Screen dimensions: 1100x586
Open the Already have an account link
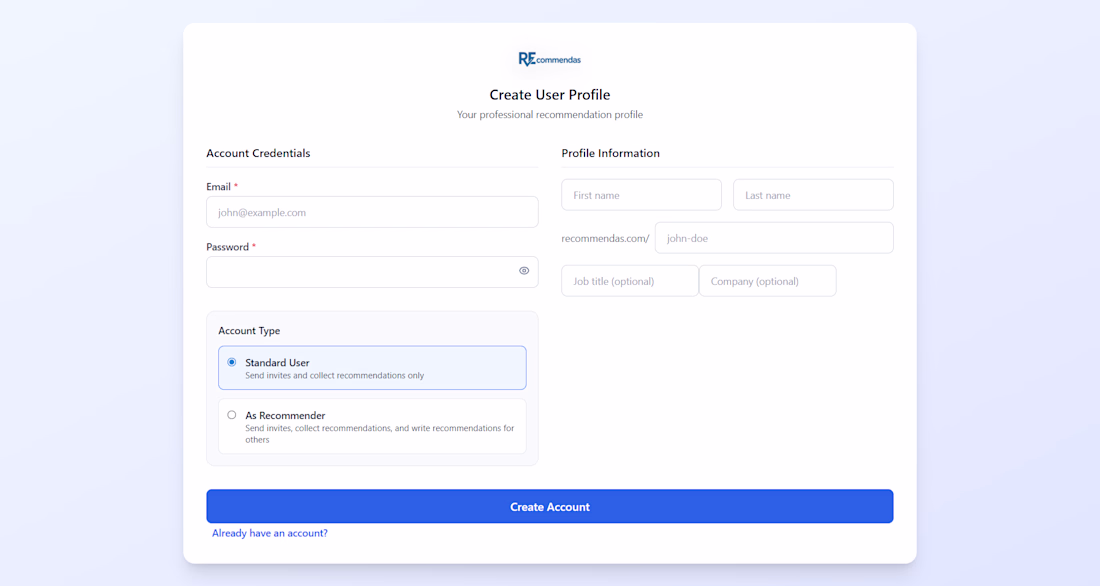pyautogui.click(x=270, y=533)
